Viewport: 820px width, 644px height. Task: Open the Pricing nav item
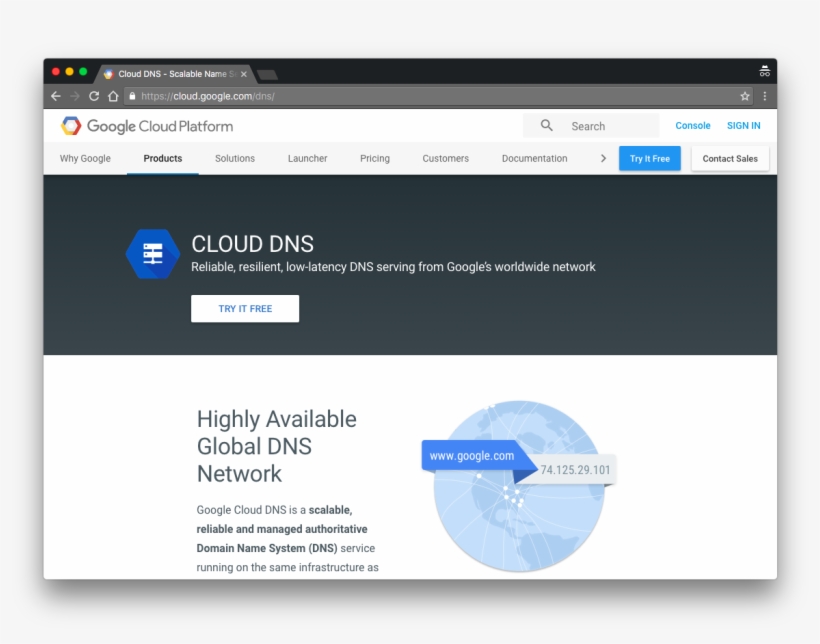coord(374,159)
